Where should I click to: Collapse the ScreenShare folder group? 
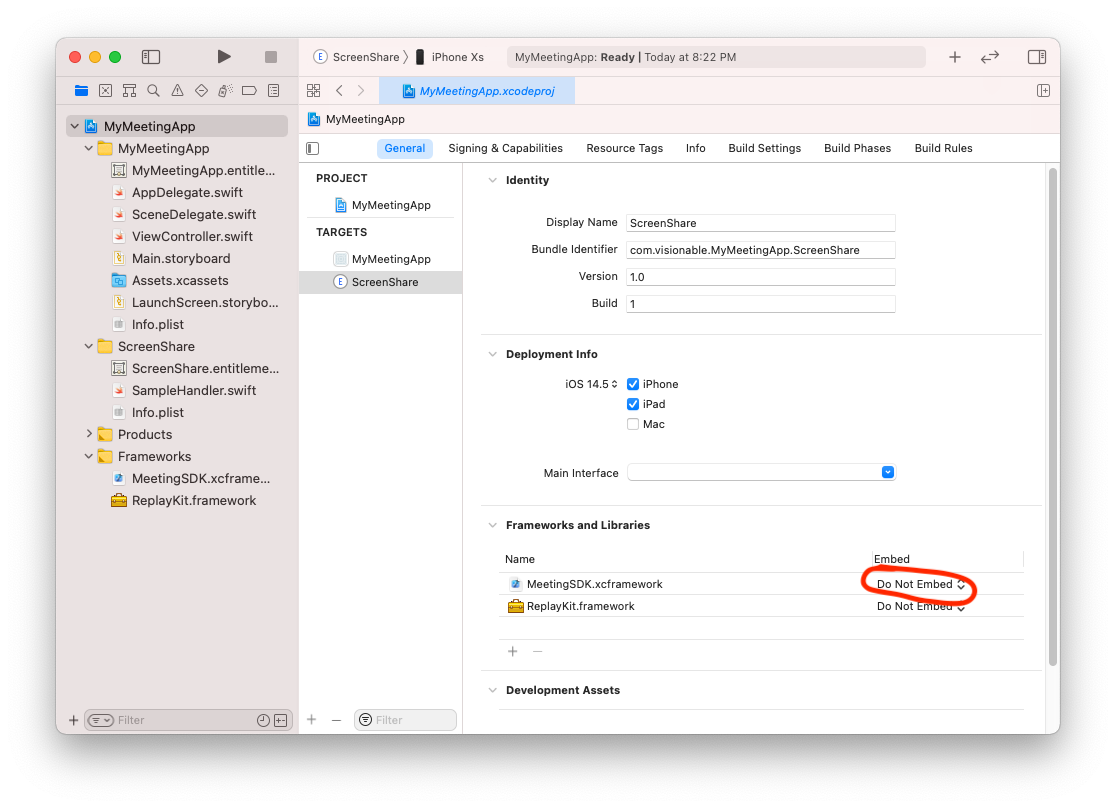(88, 346)
